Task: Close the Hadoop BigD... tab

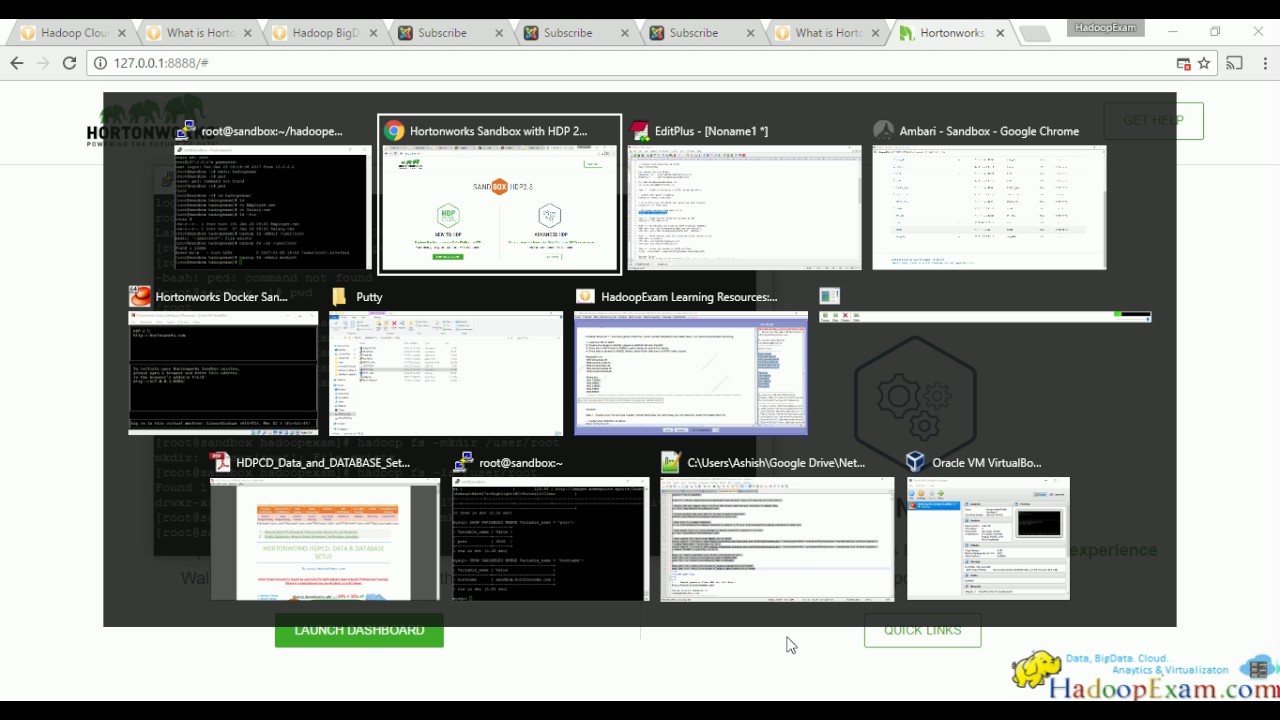Action: (373, 33)
